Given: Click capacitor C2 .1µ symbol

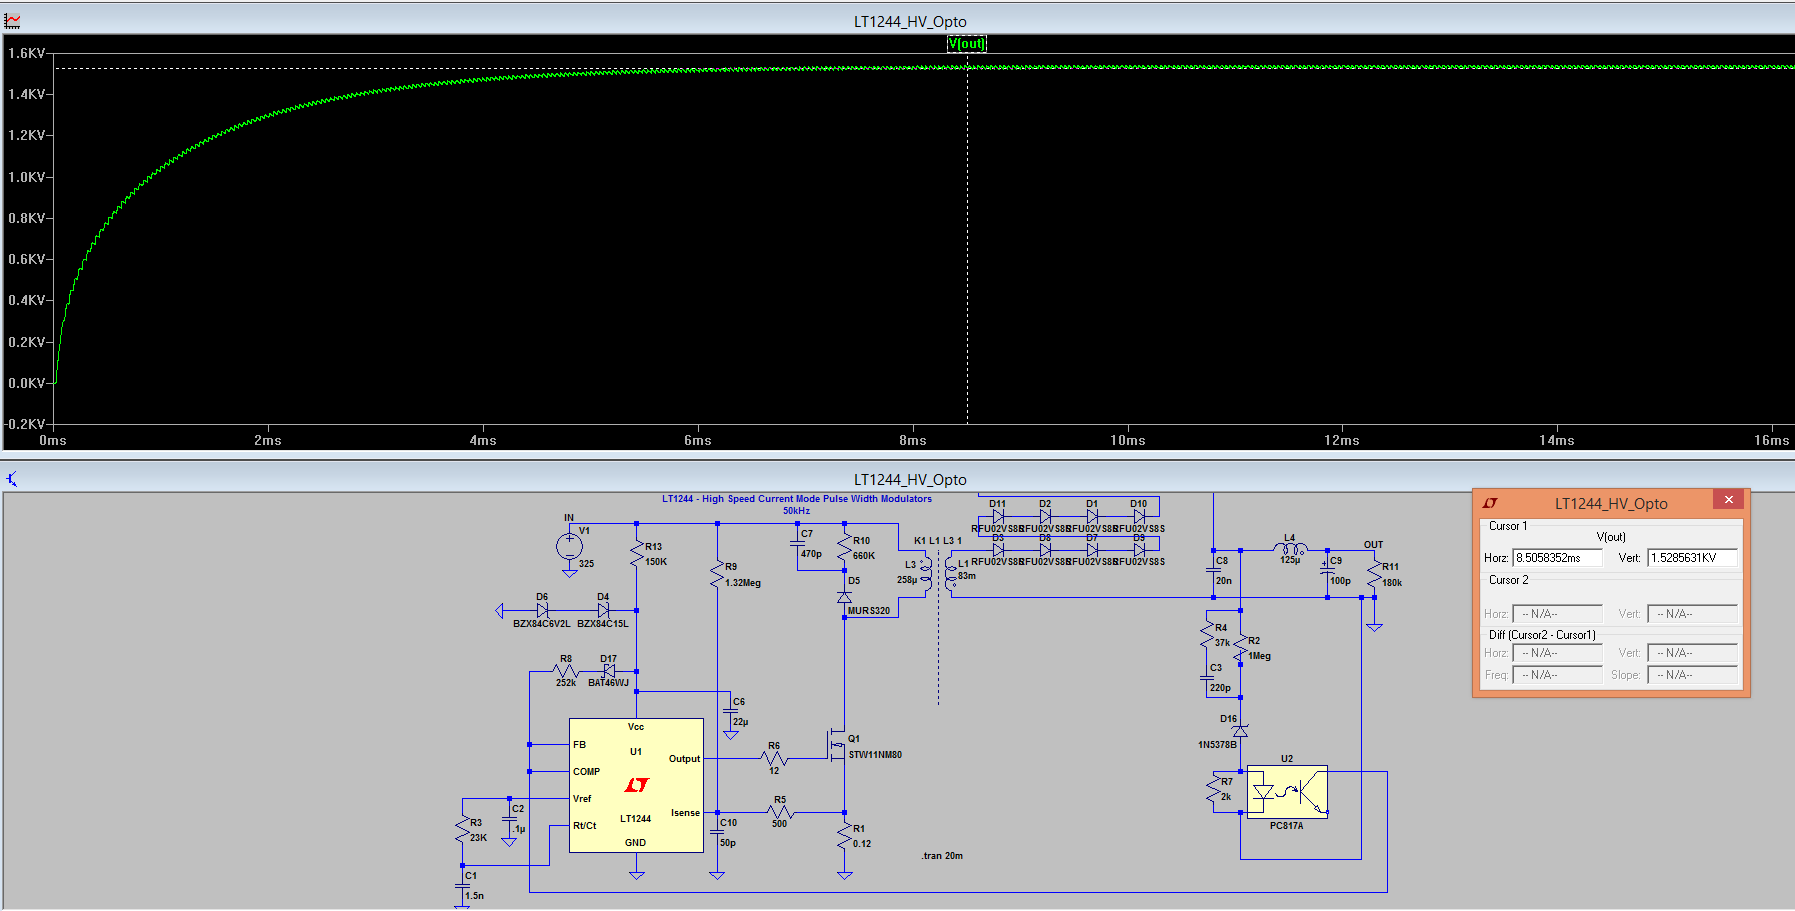Looking at the screenshot, I should [x=509, y=817].
